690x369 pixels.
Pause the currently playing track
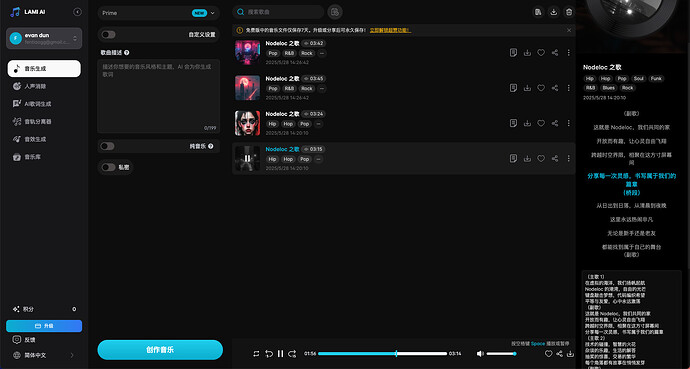click(280, 354)
